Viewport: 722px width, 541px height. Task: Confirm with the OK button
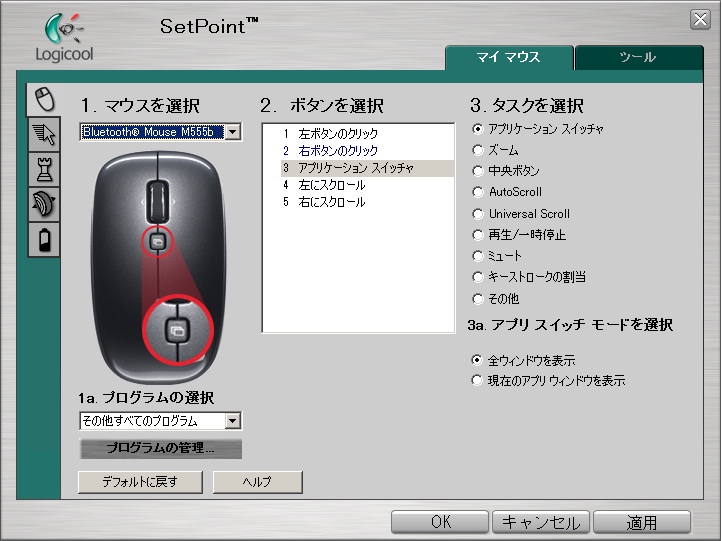pos(440,522)
